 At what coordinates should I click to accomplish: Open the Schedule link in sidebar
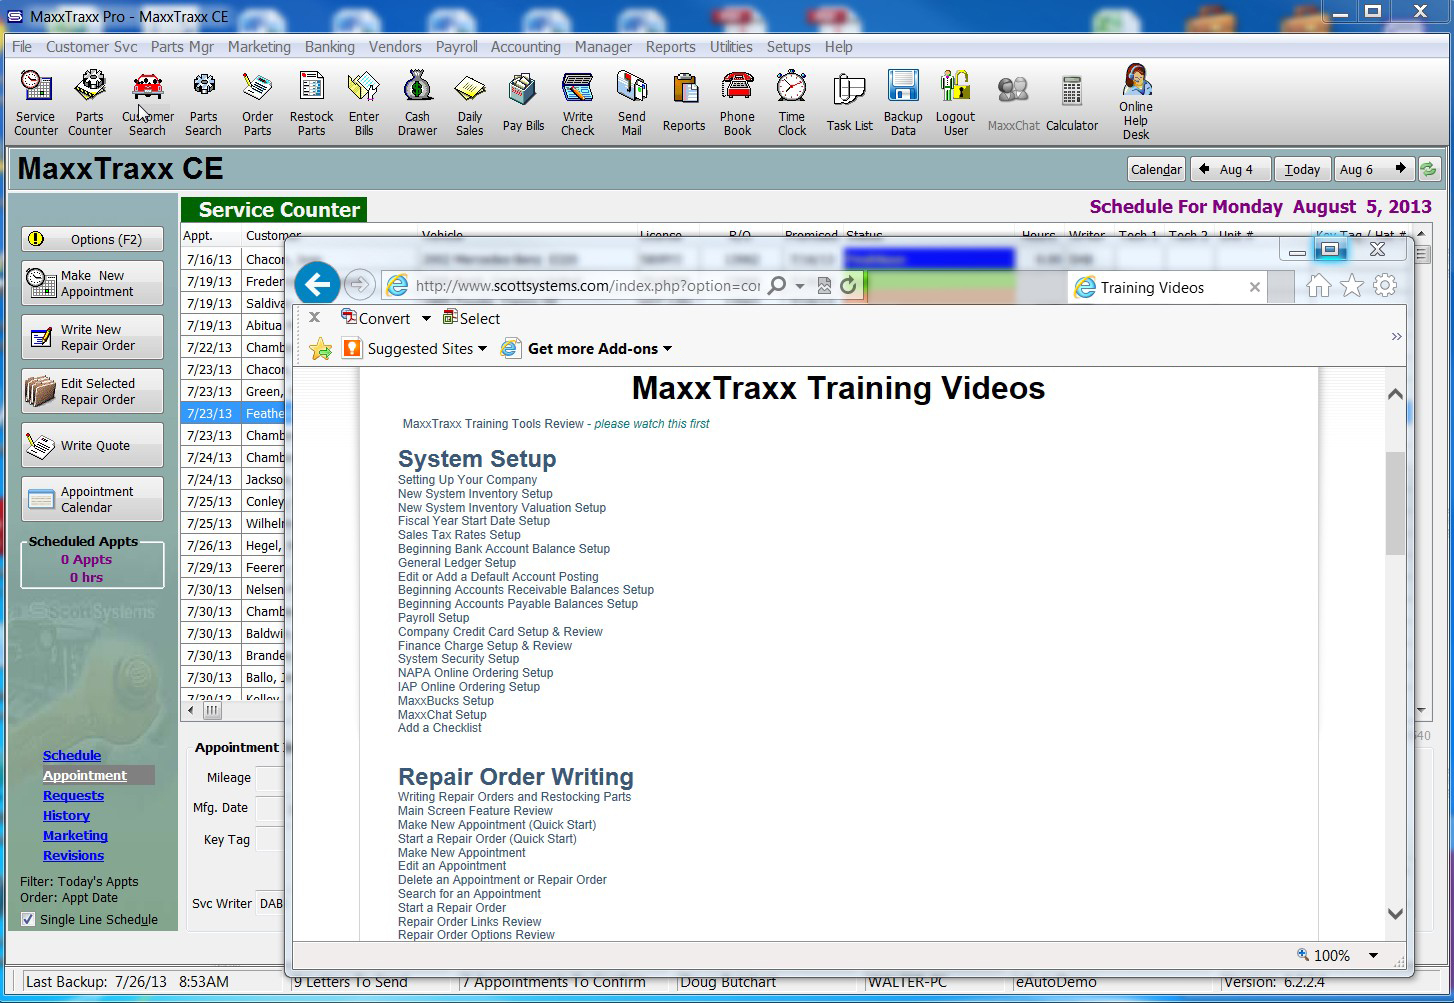point(72,756)
